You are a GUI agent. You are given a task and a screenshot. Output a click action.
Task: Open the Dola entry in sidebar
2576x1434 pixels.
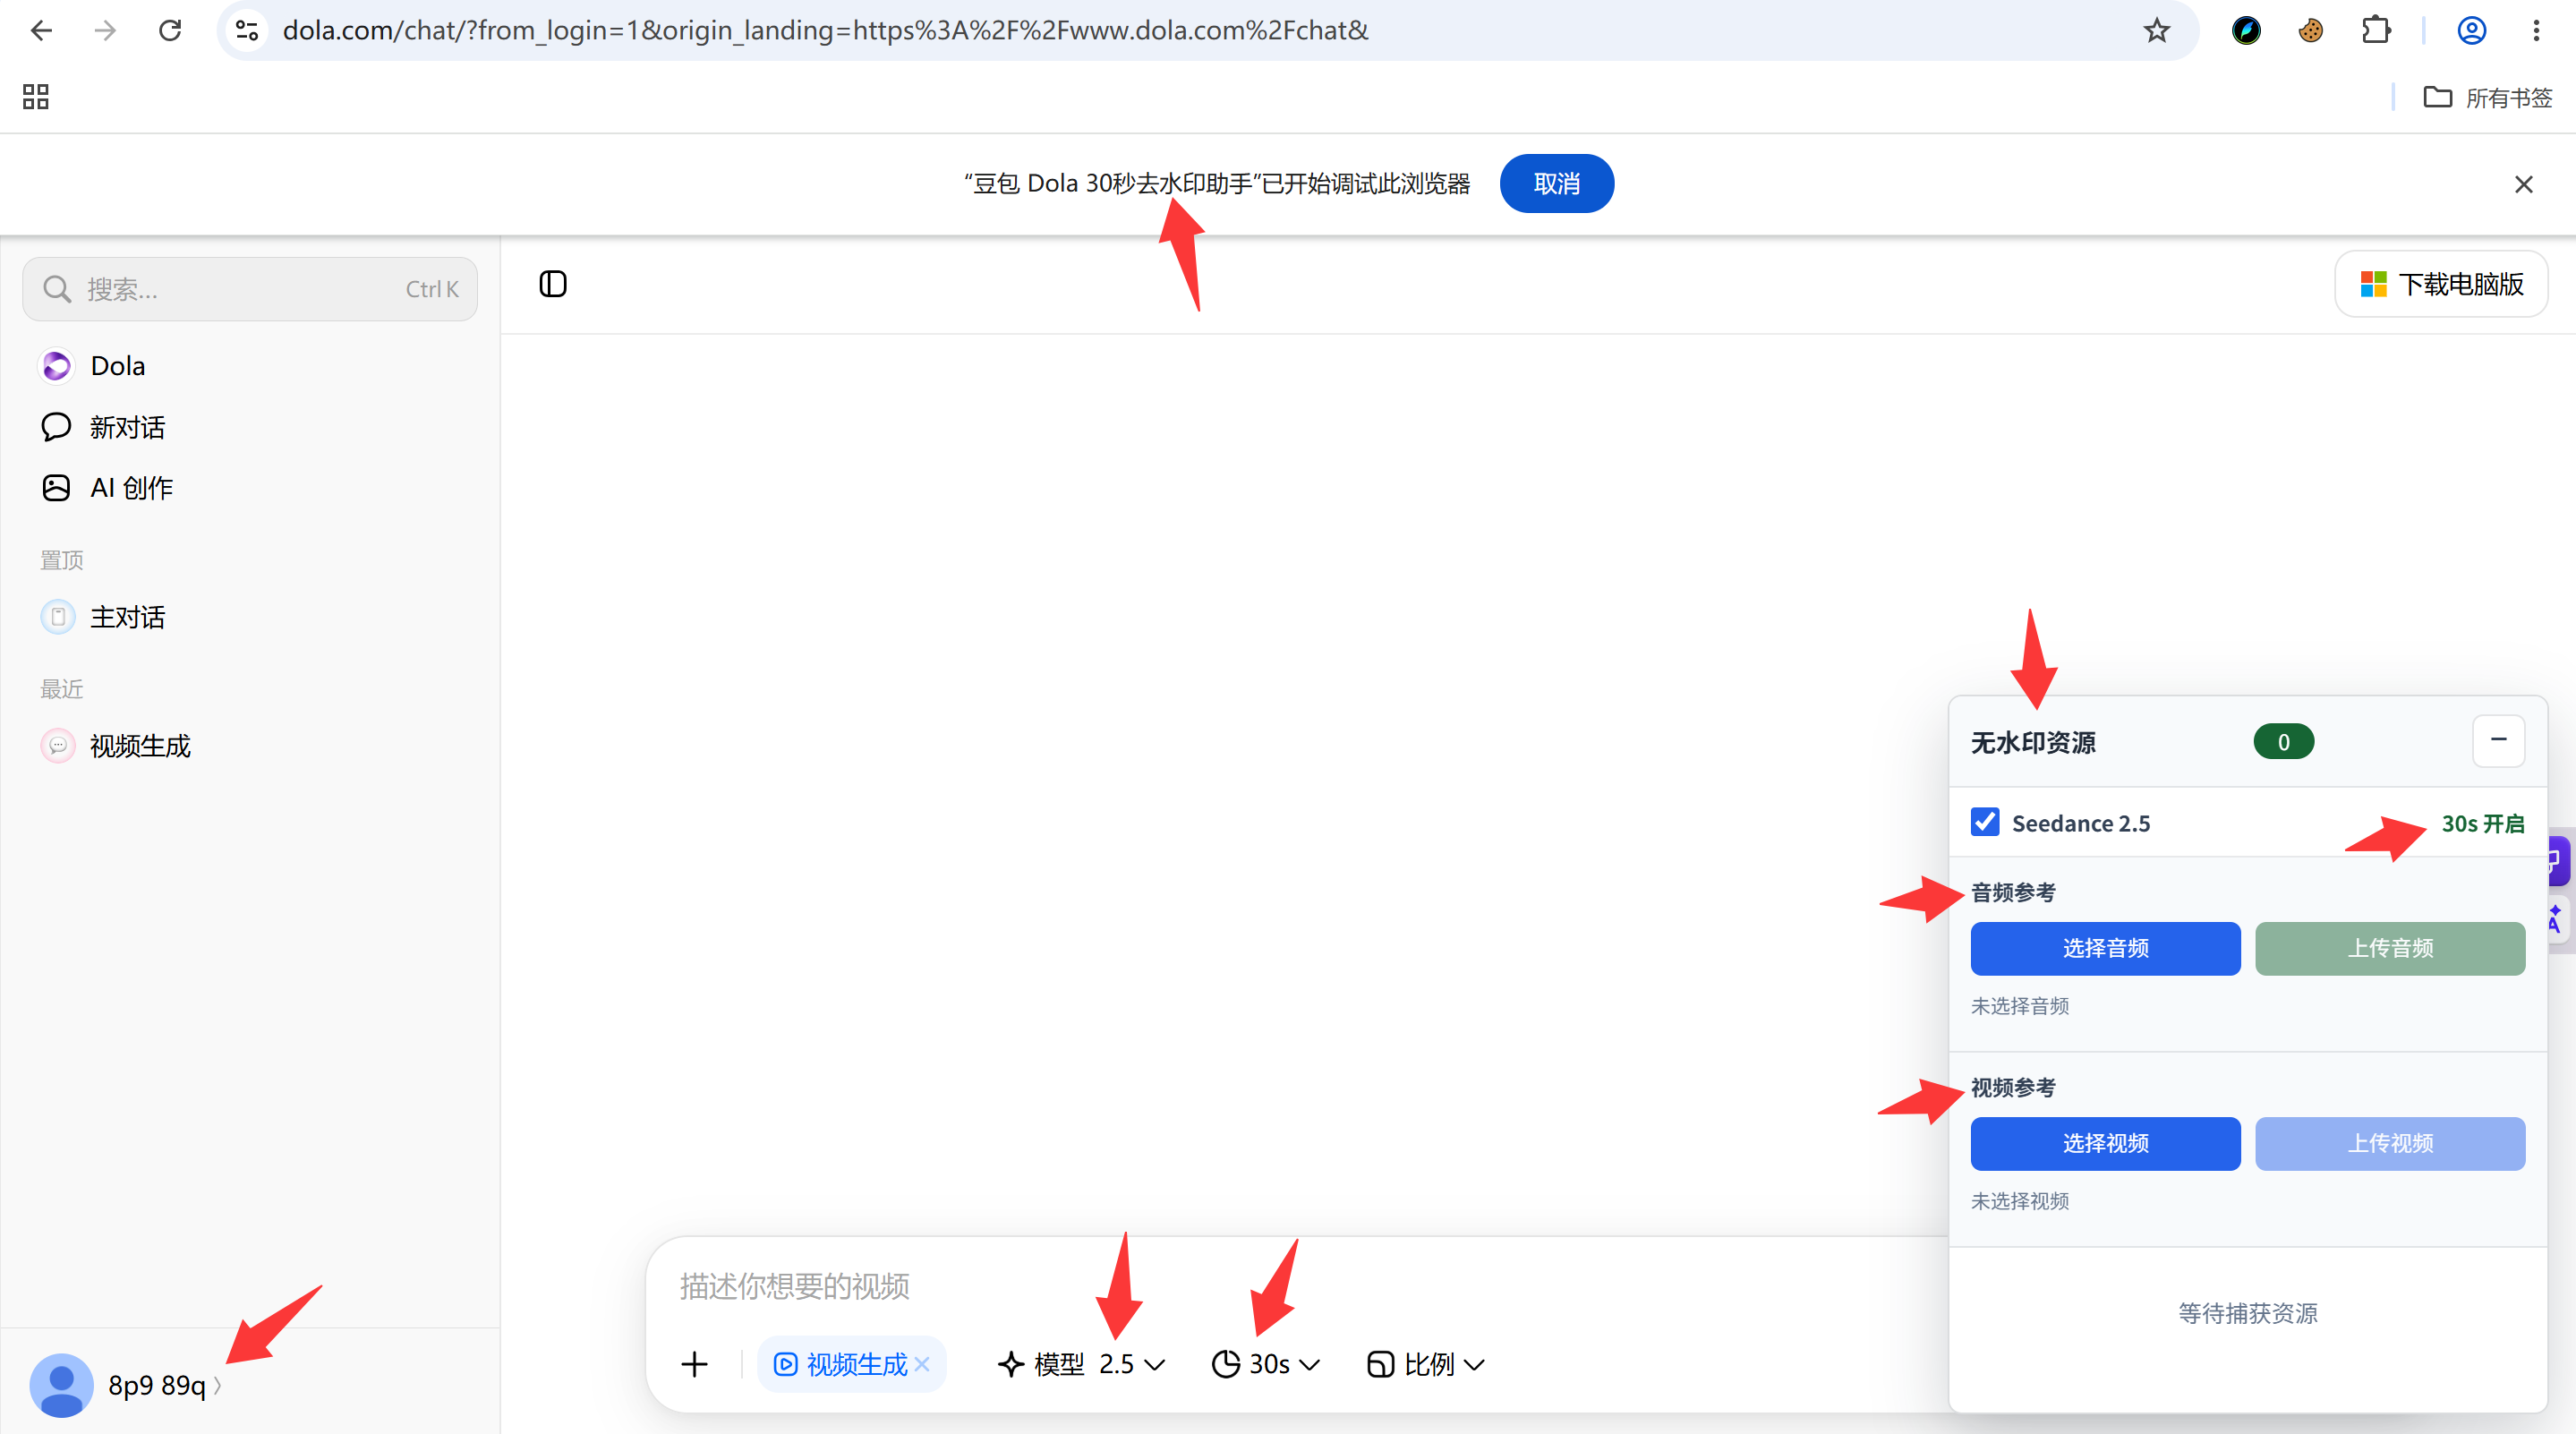250,366
